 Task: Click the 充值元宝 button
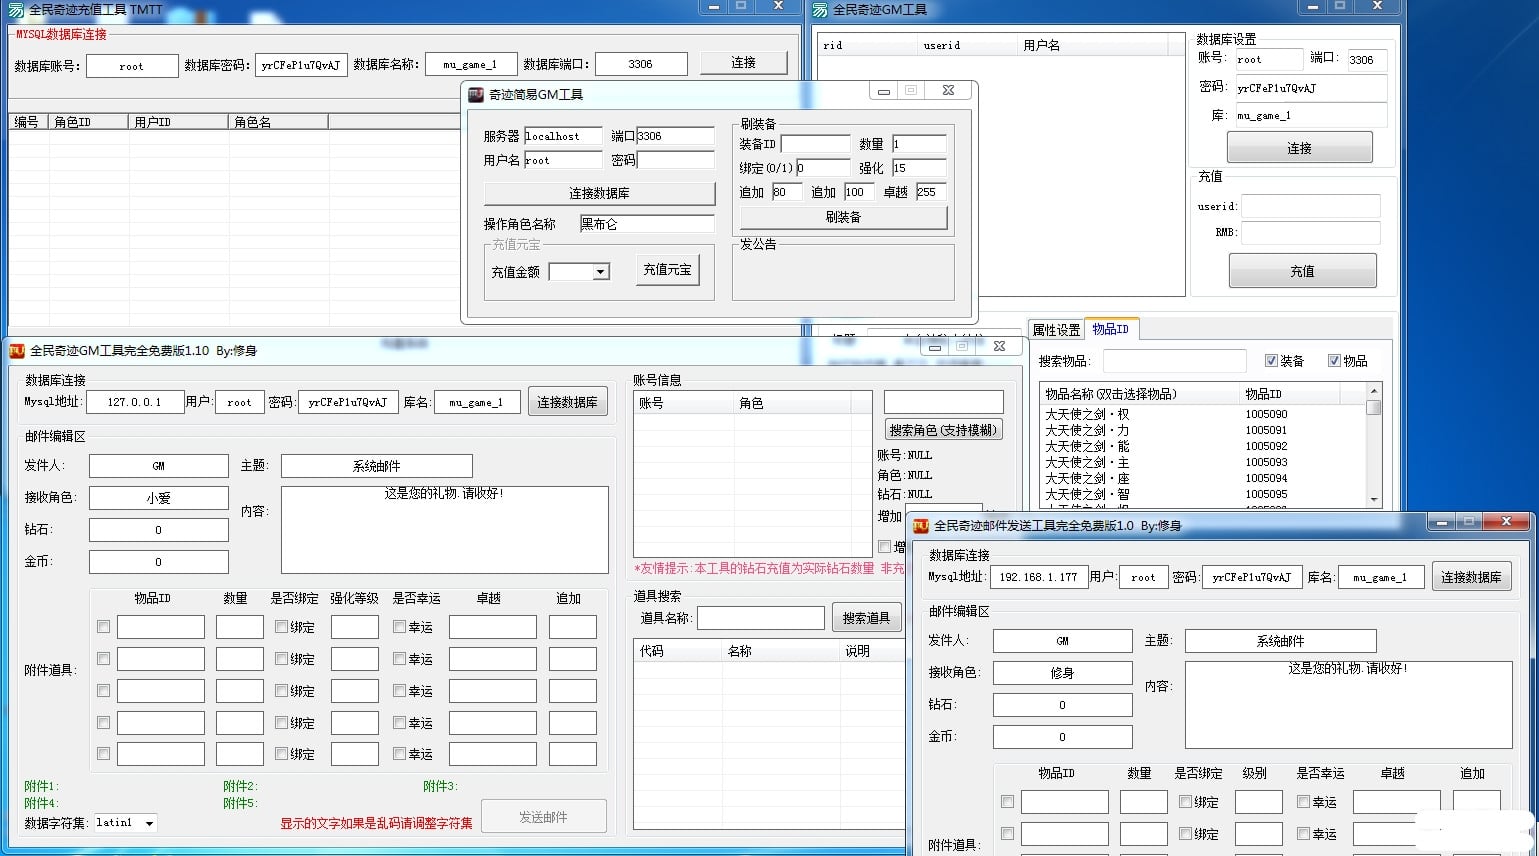(x=667, y=270)
